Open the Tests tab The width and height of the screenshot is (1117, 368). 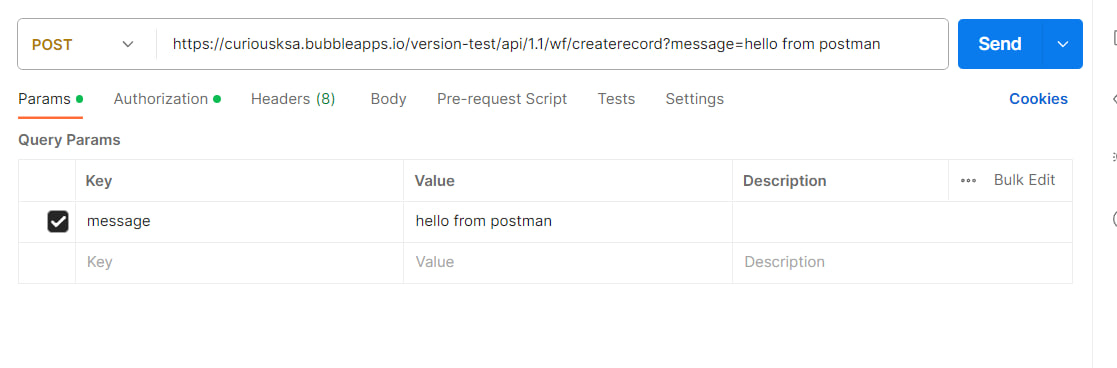pyautogui.click(x=616, y=99)
